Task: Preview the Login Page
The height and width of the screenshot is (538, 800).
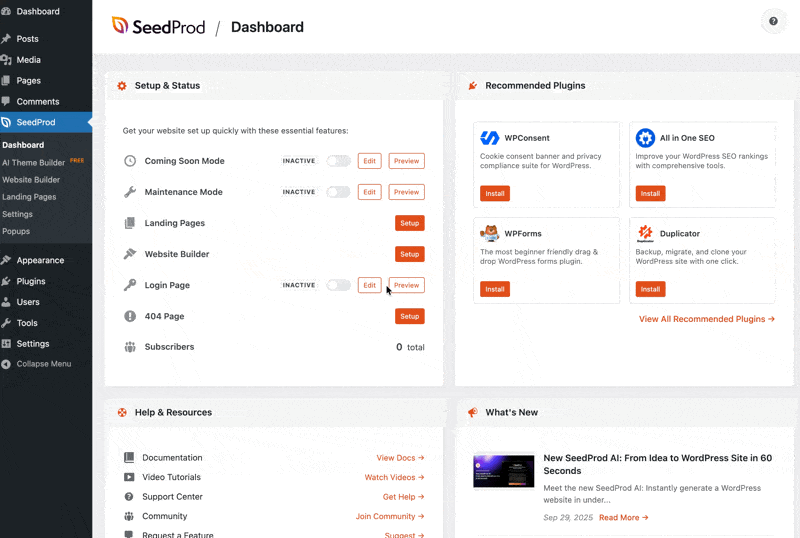Action: pyautogui.click(x=406, y=285)
